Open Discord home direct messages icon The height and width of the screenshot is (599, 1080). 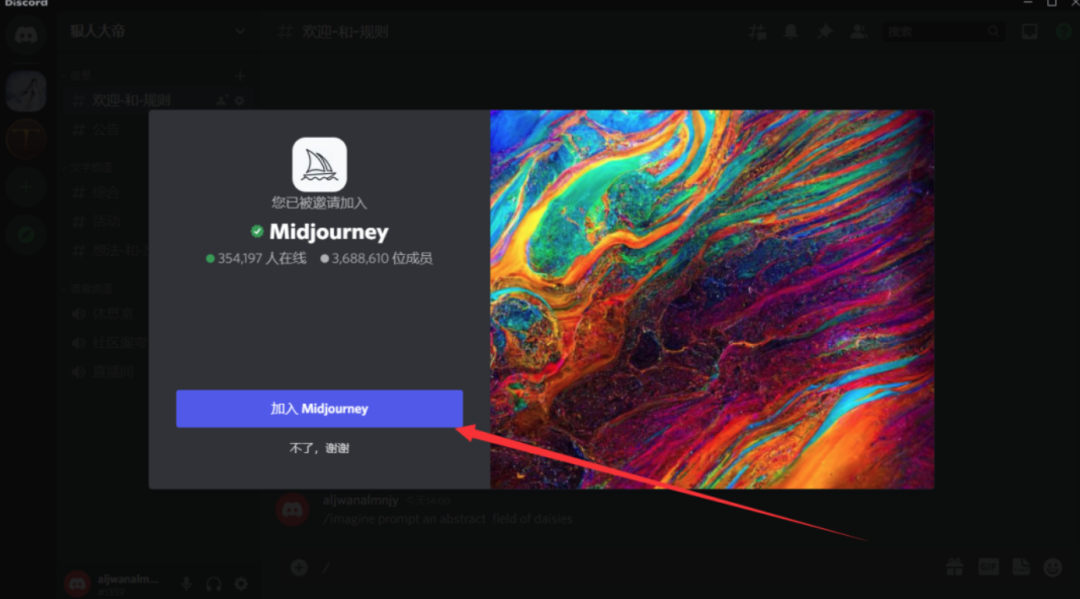(25, 34)
